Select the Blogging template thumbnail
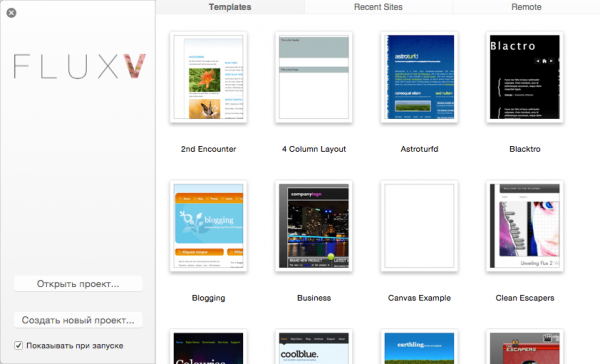This screenshot has width=600, height=364. pos(208,226)
